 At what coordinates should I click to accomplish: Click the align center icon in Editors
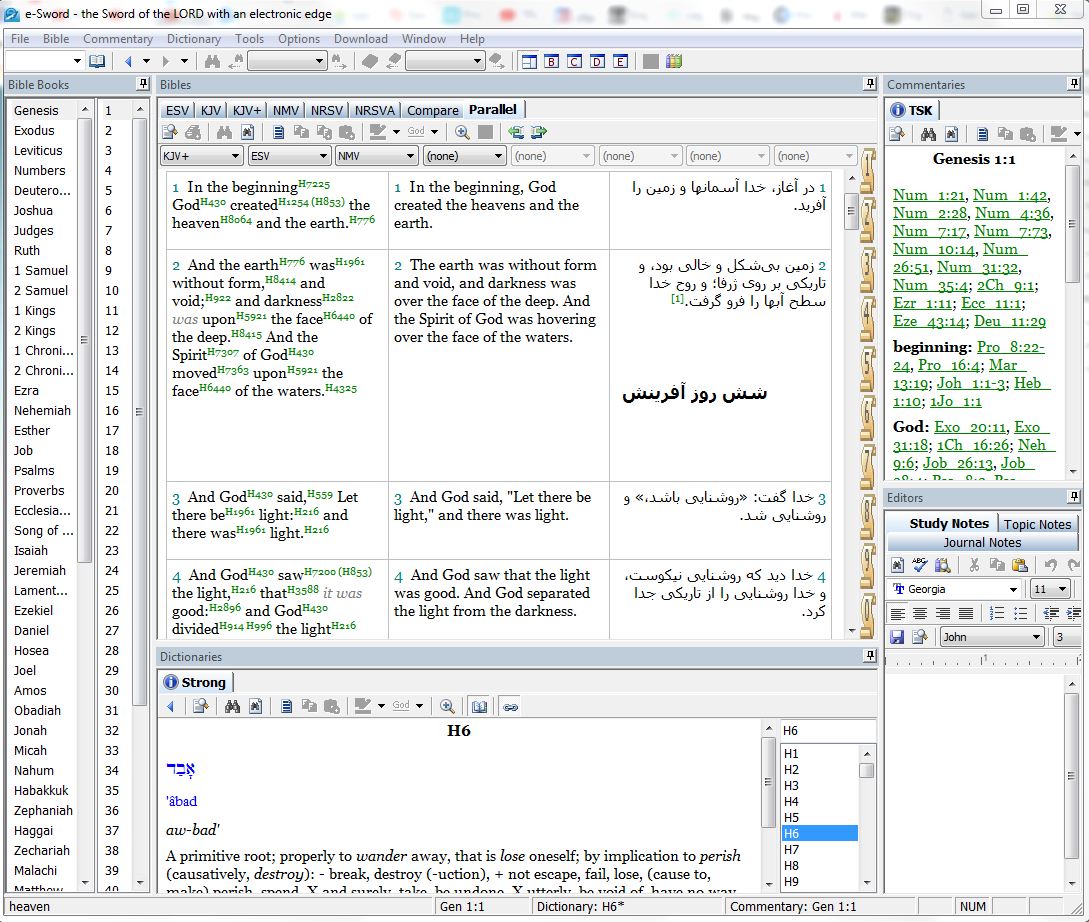coord(920,613)
